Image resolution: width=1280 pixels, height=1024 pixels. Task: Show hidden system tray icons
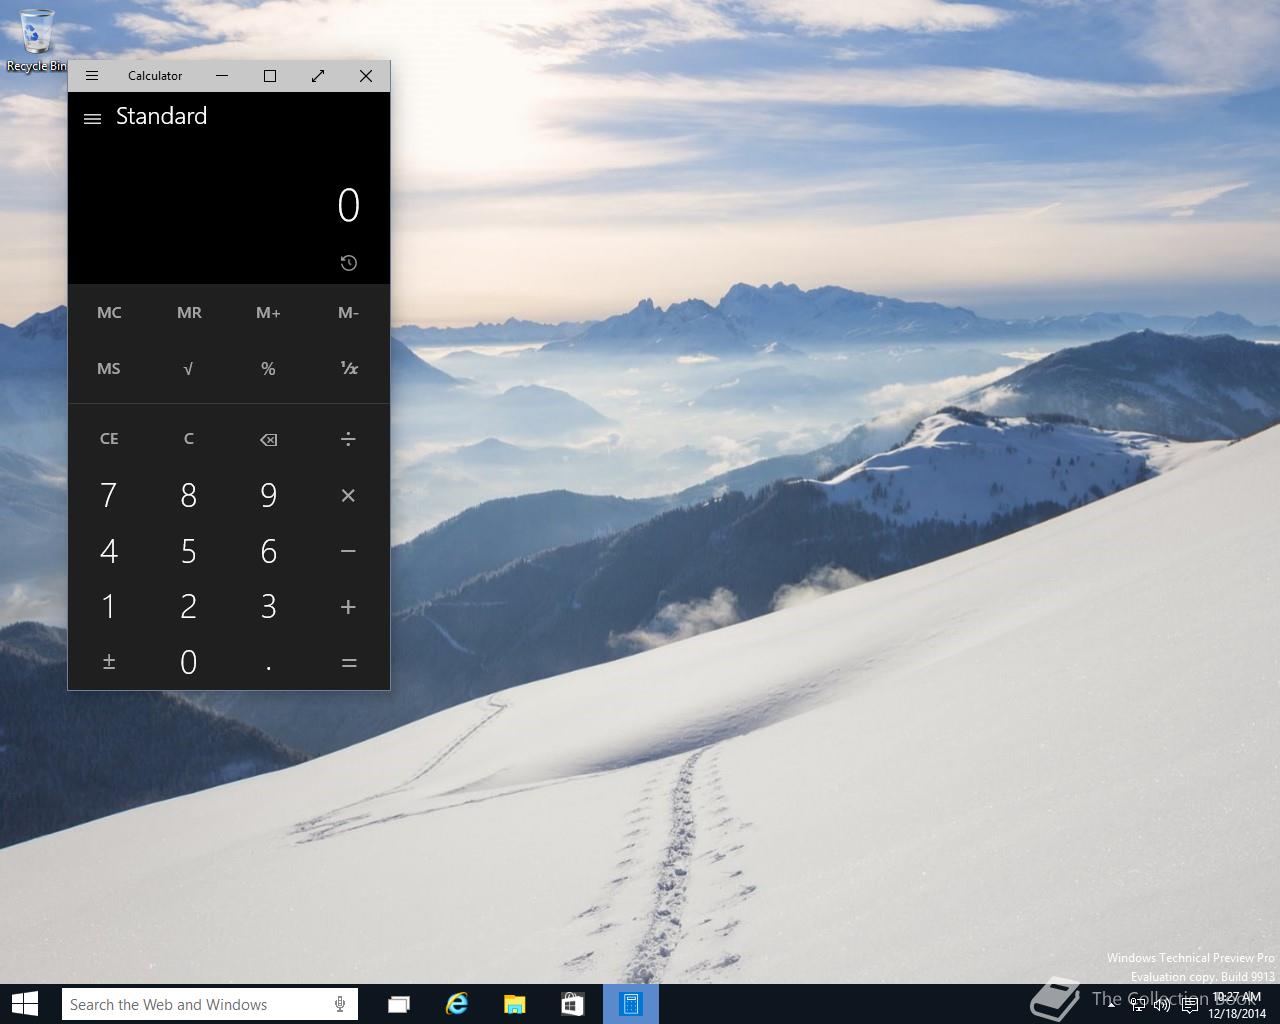(x=1111, y=1004)
